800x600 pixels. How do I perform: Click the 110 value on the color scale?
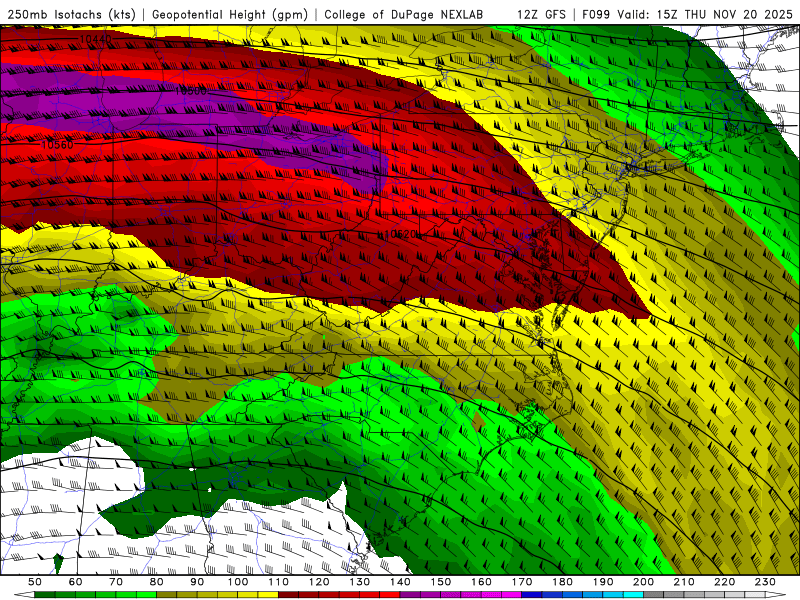click(278, 582)
